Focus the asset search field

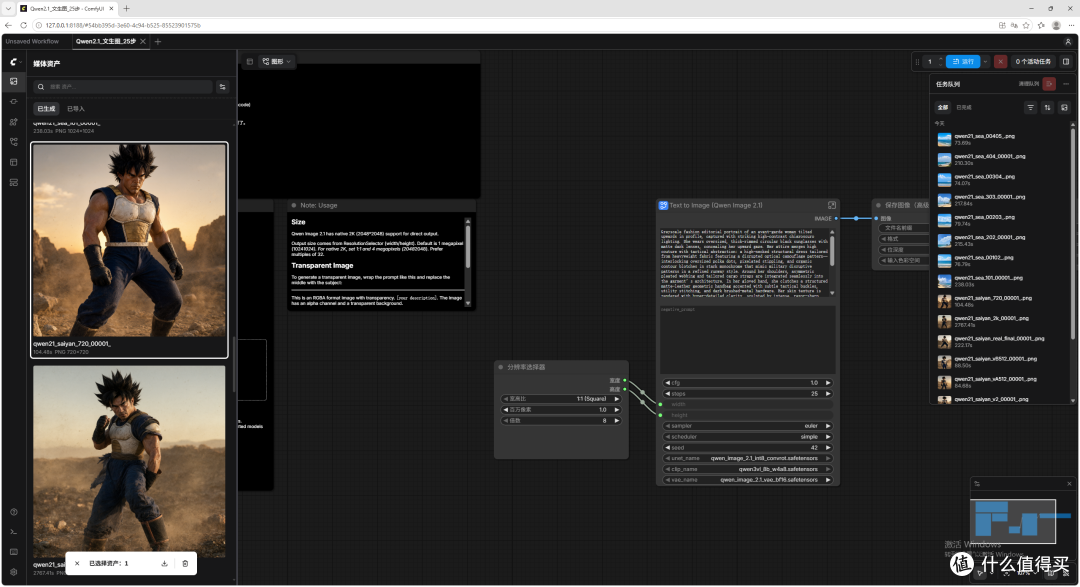click(x=124, y=87)
